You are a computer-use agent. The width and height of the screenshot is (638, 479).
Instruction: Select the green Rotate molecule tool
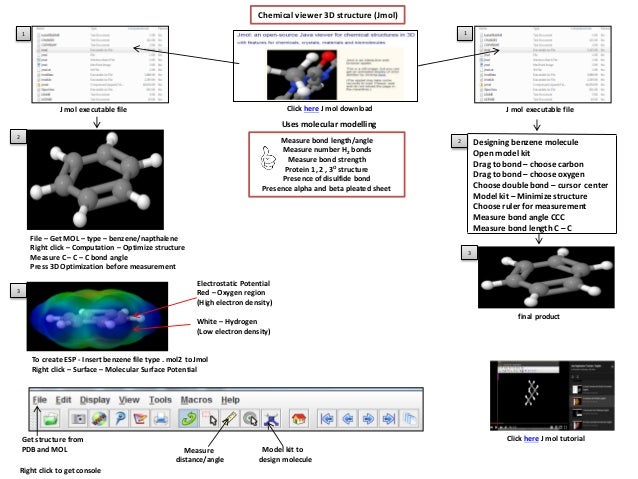click(x=189, y=418)
